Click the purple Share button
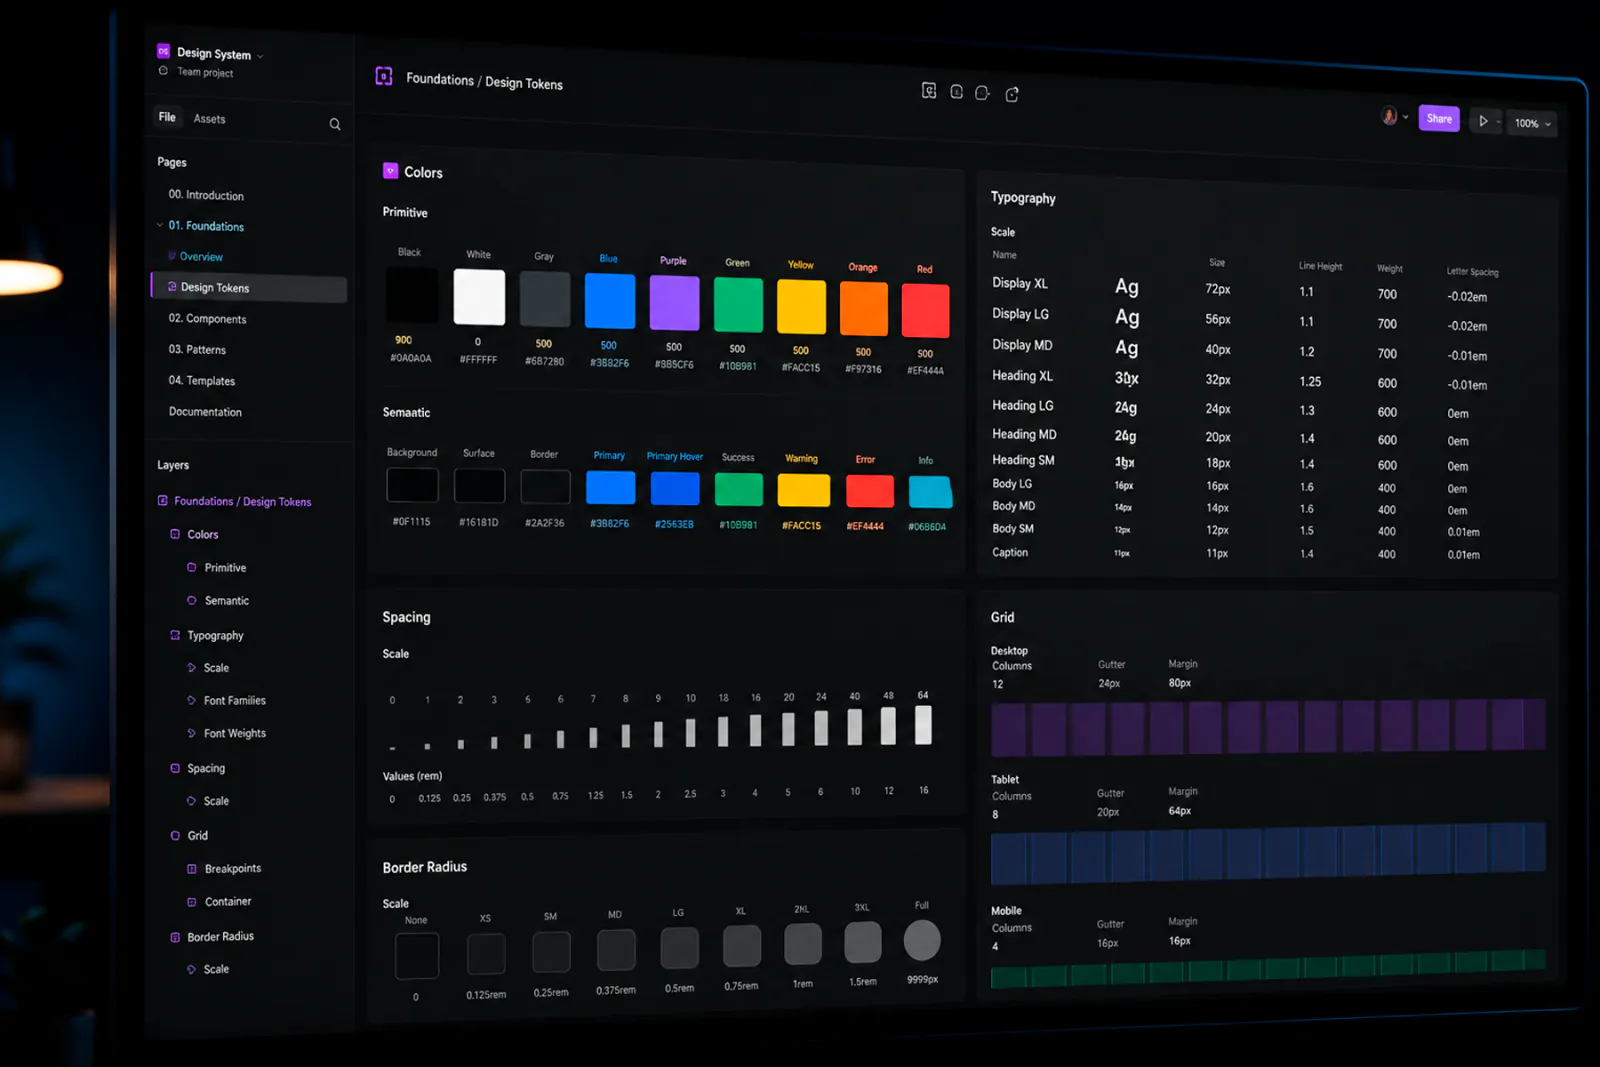The height and width of the screenshot is (1067, 1600). pyautogui.click(x=1439, y=119)
